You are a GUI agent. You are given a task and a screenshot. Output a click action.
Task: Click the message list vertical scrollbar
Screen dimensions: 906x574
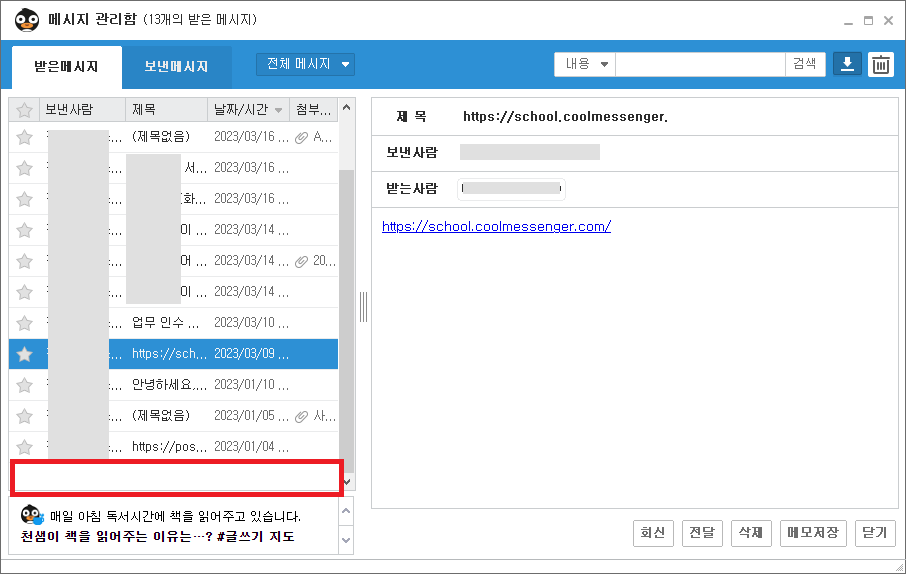click(x=346, y=300)
